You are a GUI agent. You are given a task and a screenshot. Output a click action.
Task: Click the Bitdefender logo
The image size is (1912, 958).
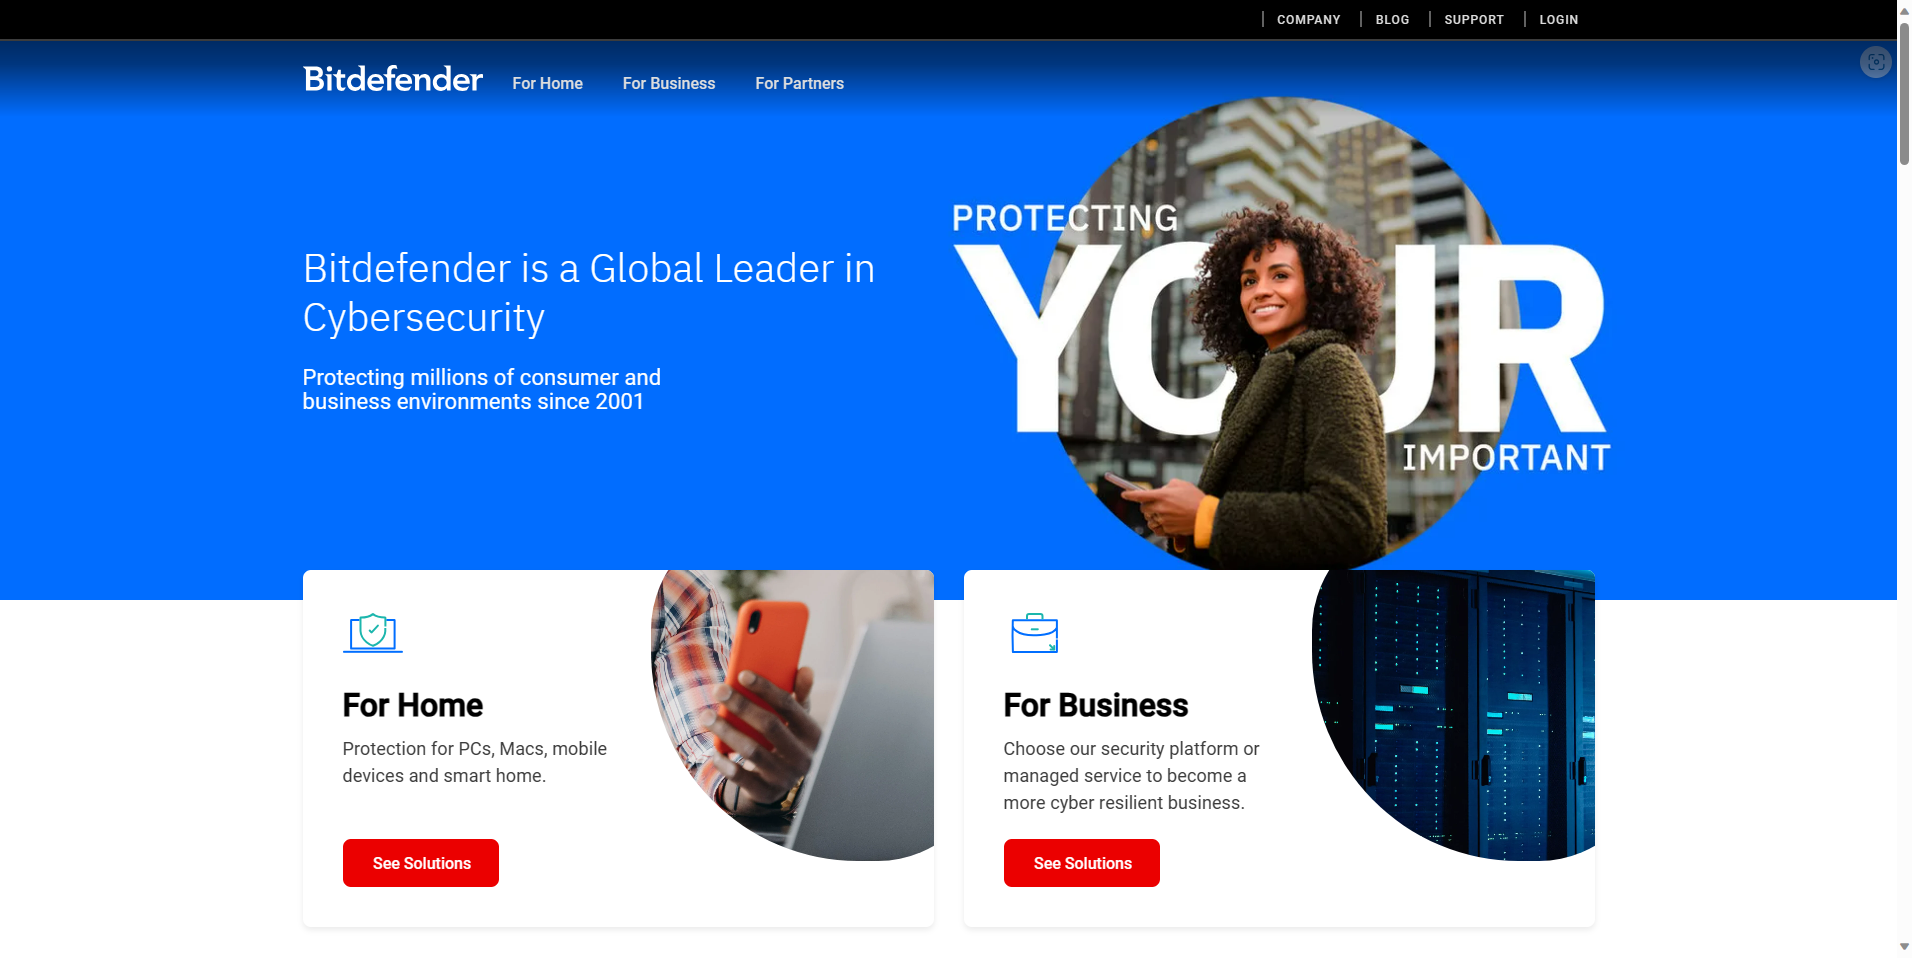click(393, 79)
